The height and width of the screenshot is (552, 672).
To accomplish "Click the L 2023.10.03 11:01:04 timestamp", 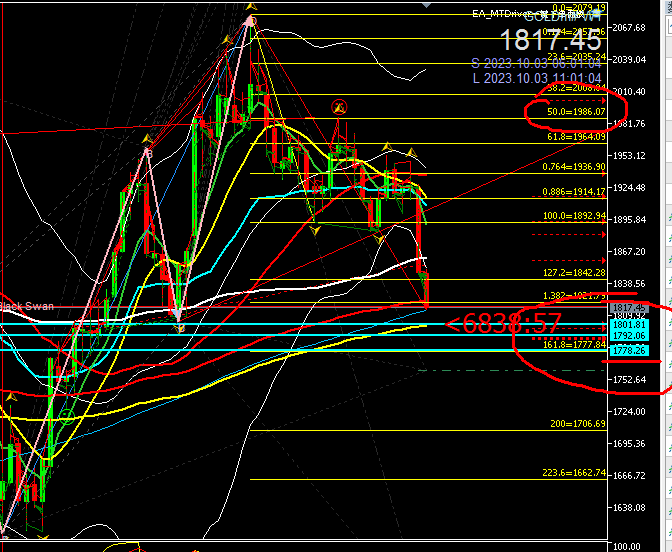I will [x=537, y=78].
